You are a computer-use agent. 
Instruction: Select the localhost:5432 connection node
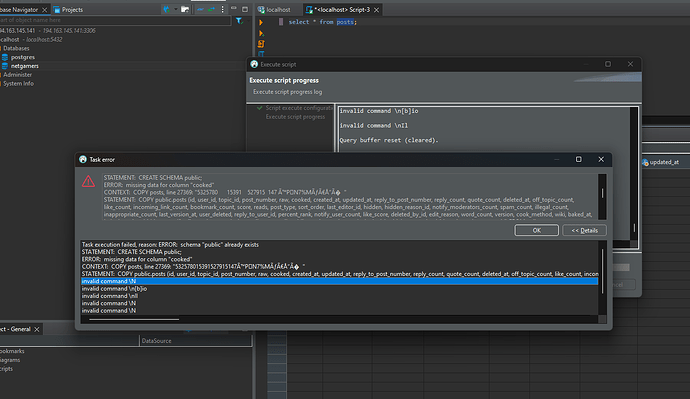[x=31, y=39]
